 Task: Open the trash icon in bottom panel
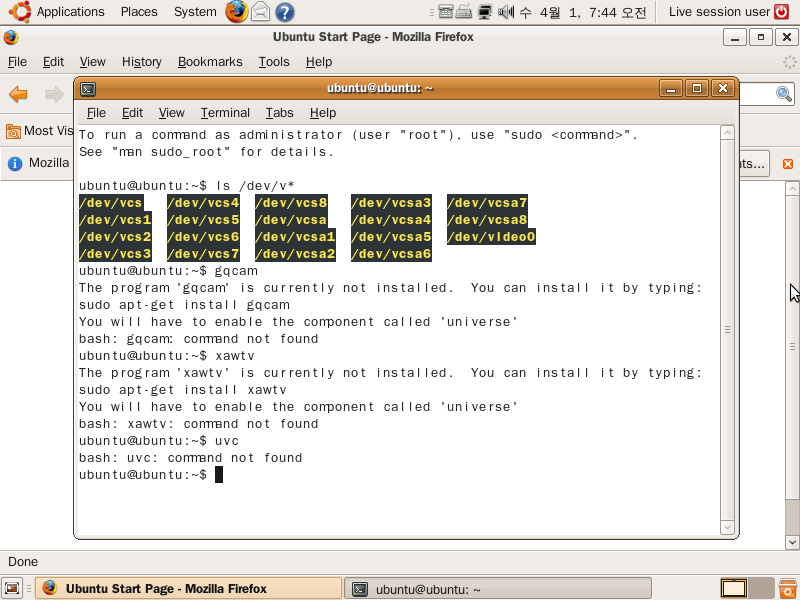(788, 588)
